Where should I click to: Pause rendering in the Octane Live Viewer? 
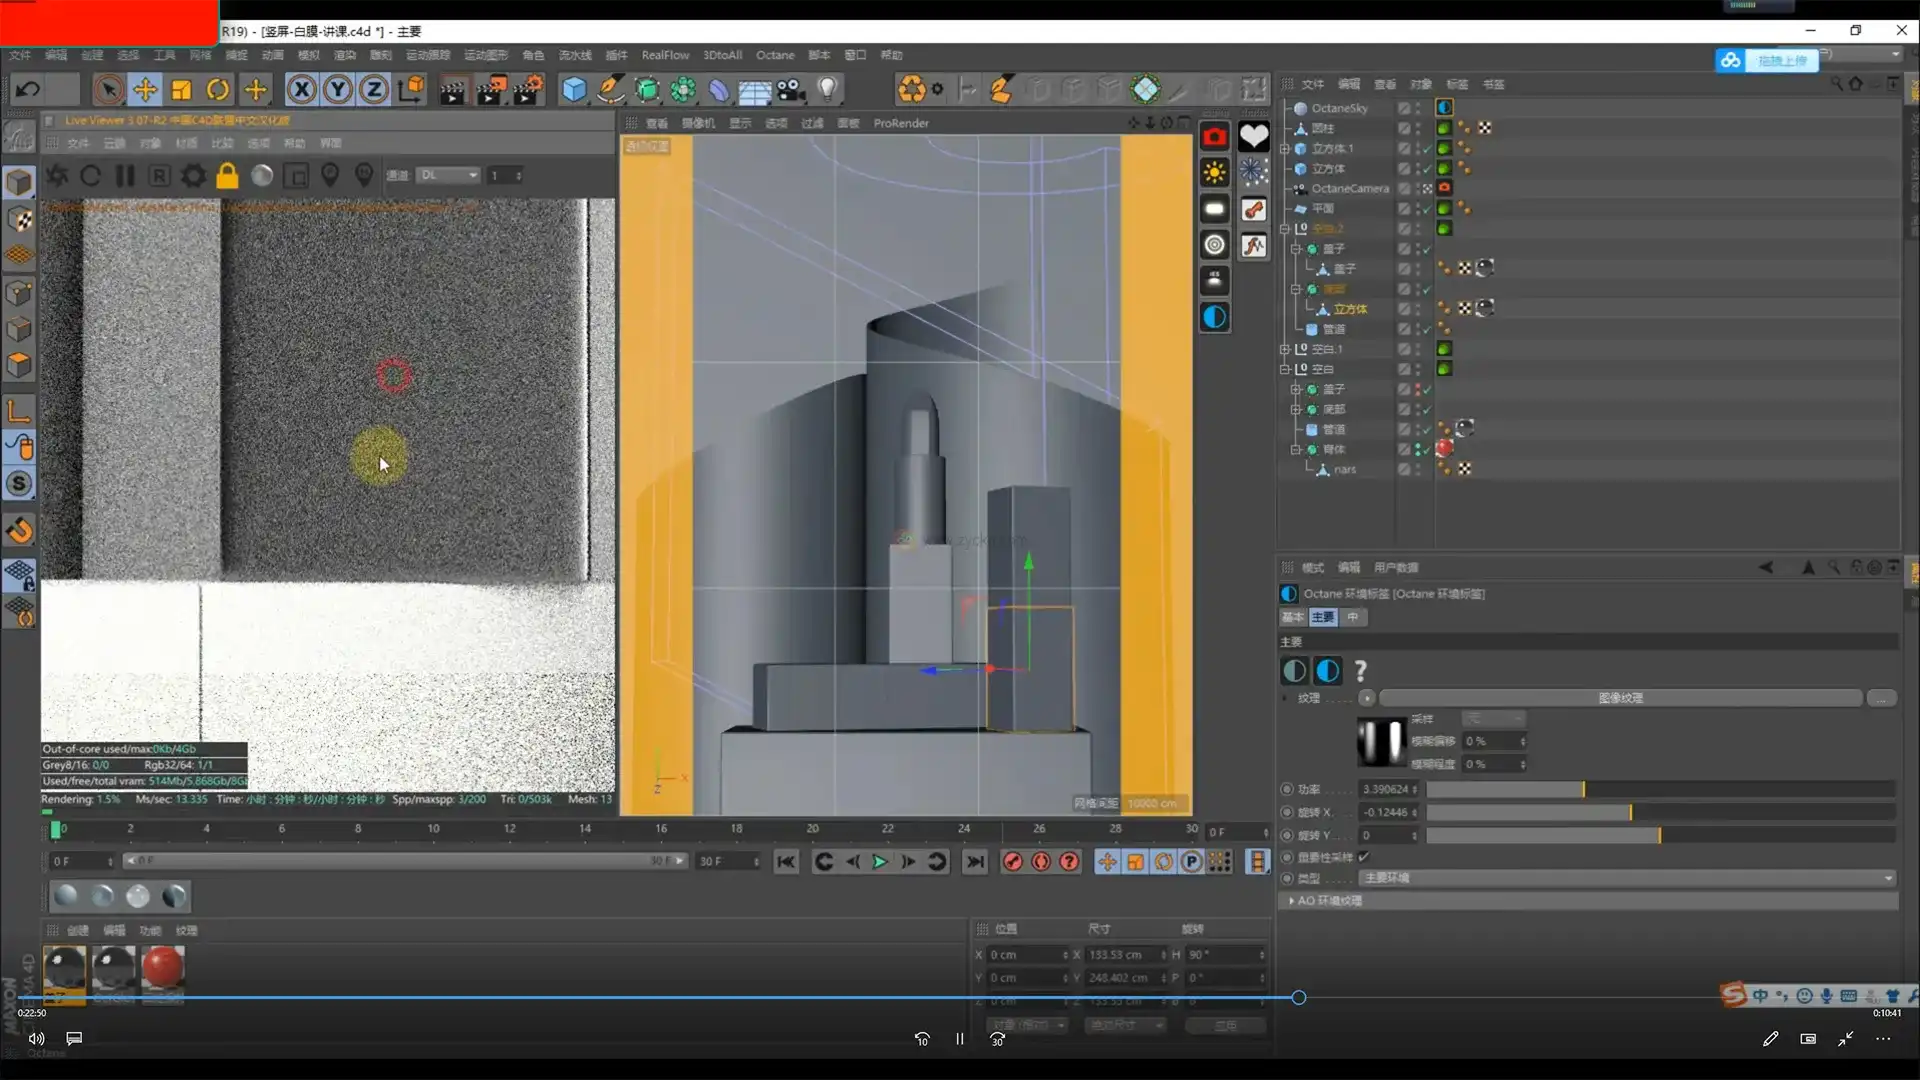[124, 175]
